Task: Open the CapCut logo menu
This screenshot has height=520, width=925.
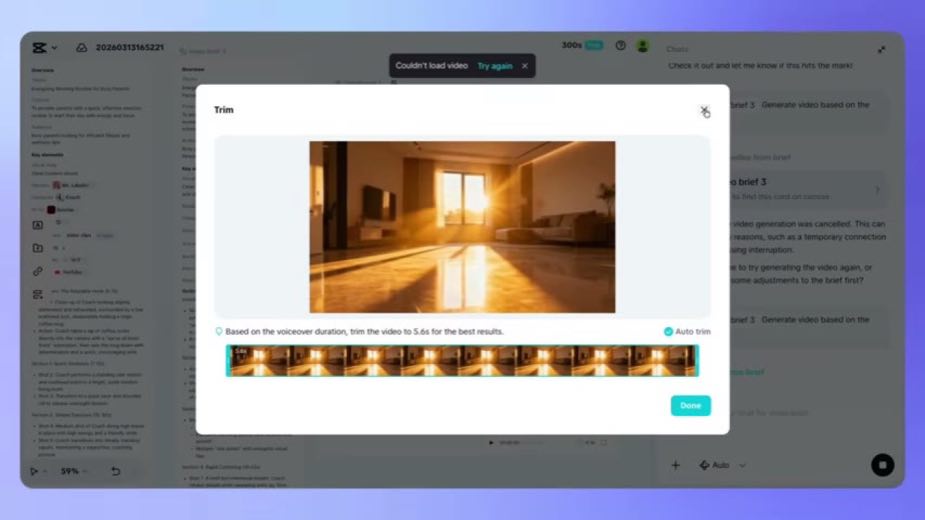Action: [40, 48]
